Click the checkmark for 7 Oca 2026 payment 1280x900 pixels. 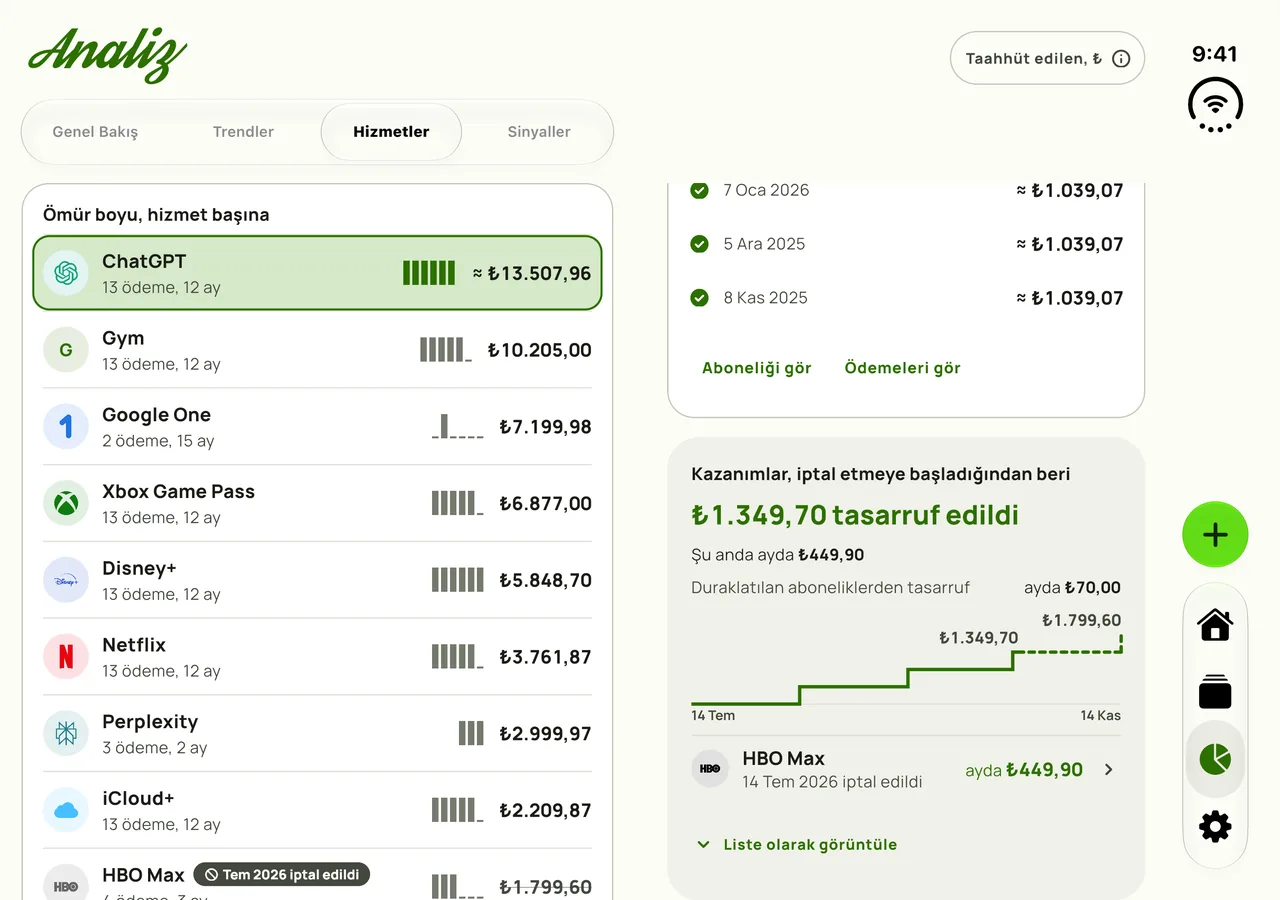coord(700,190)
